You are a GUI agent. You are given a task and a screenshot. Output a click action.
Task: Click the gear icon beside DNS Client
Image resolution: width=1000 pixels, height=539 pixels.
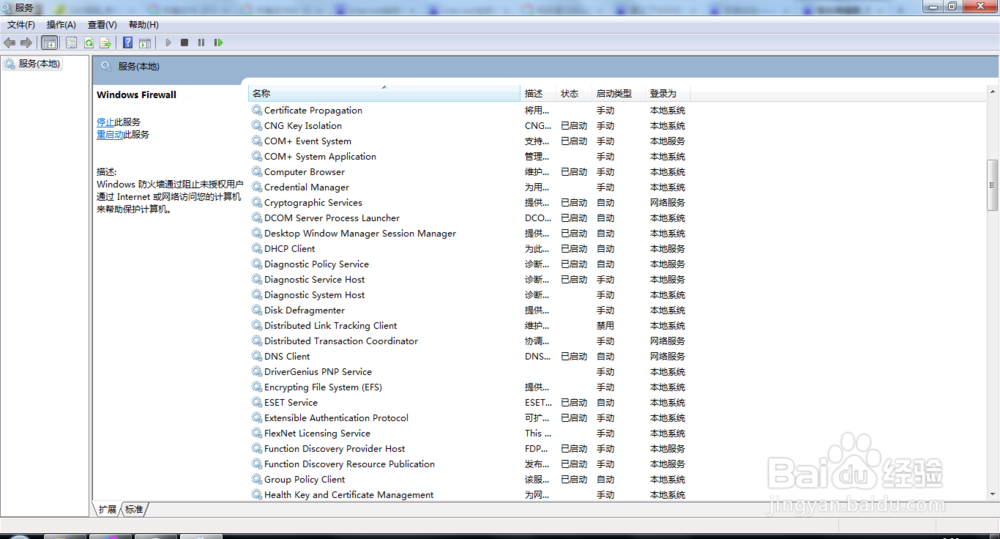point(256,356)
